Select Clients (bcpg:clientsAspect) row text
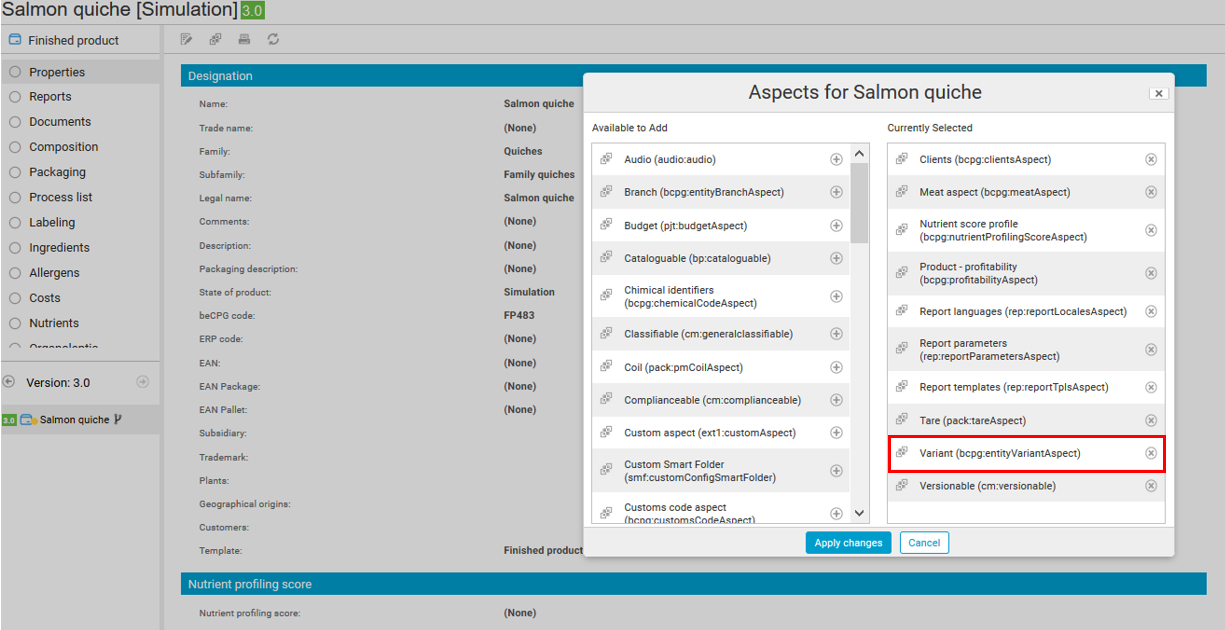 tap(985, 160)
